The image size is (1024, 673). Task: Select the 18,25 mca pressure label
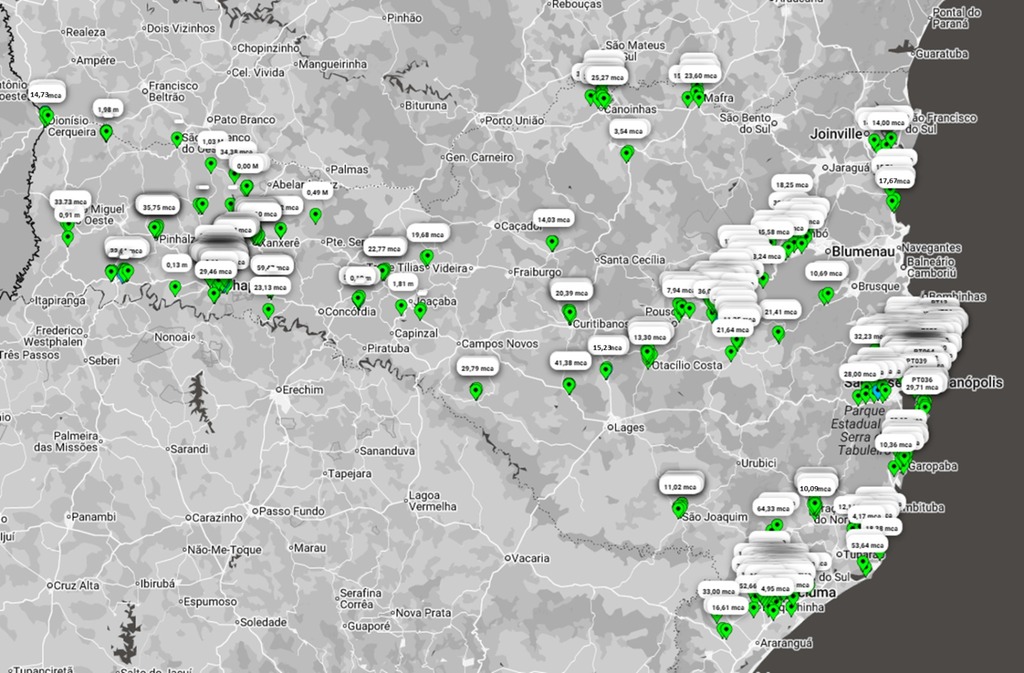coord(791,184)
